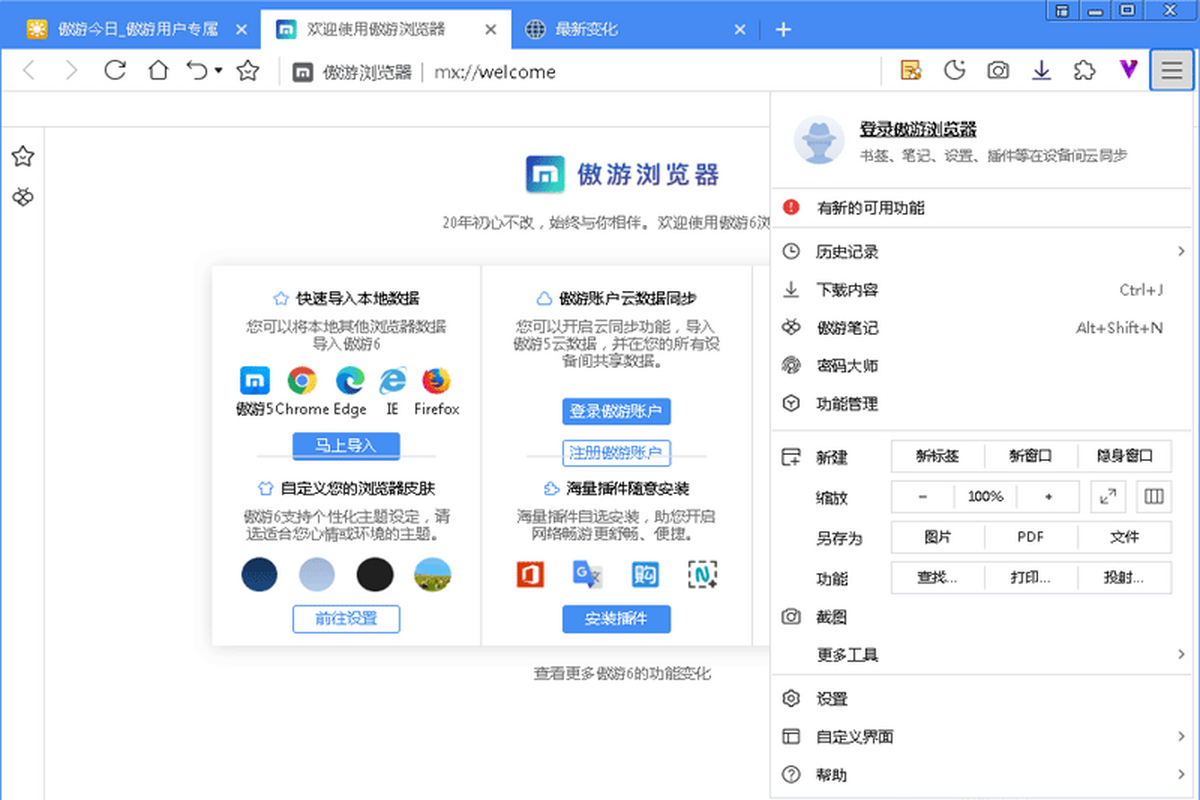
Task: Select Edge import icon
Action: 349,381
